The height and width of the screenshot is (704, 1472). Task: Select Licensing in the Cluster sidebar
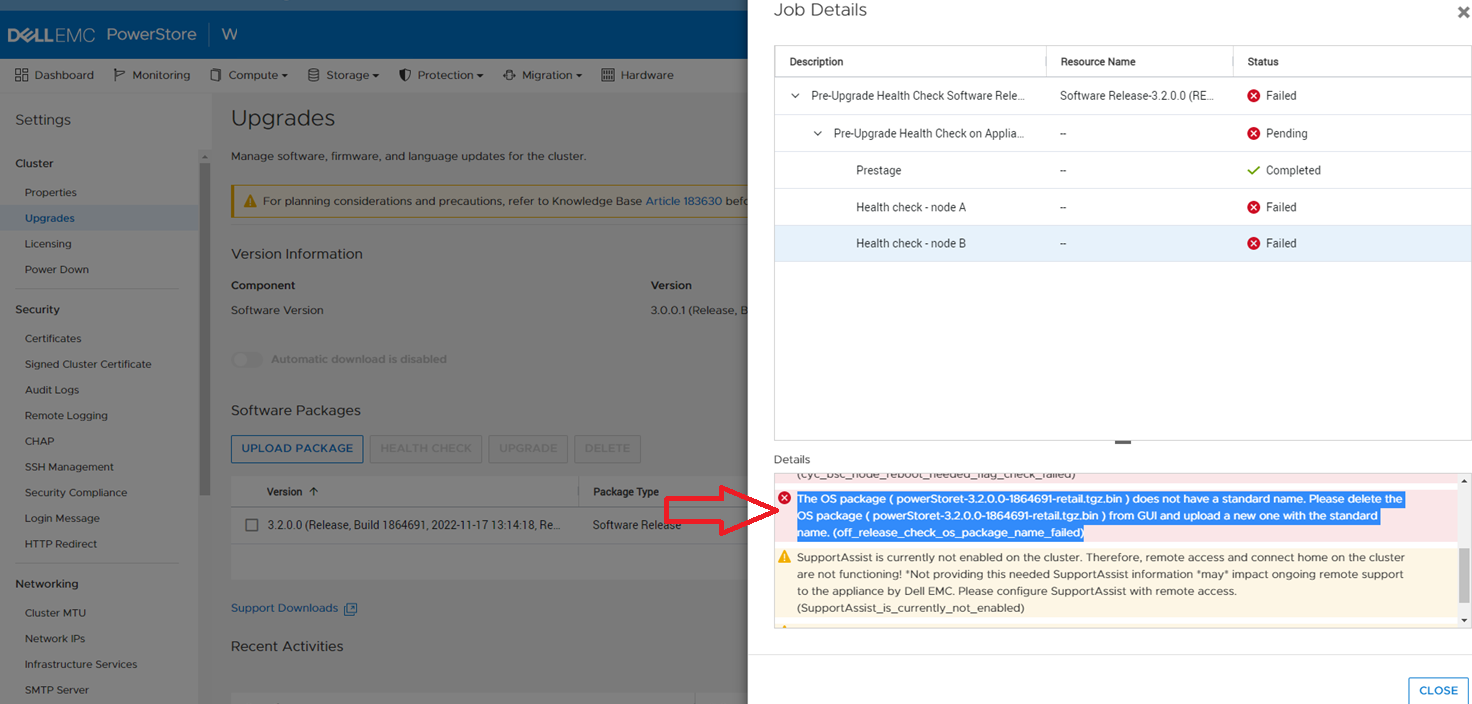(x=48, y=243)
